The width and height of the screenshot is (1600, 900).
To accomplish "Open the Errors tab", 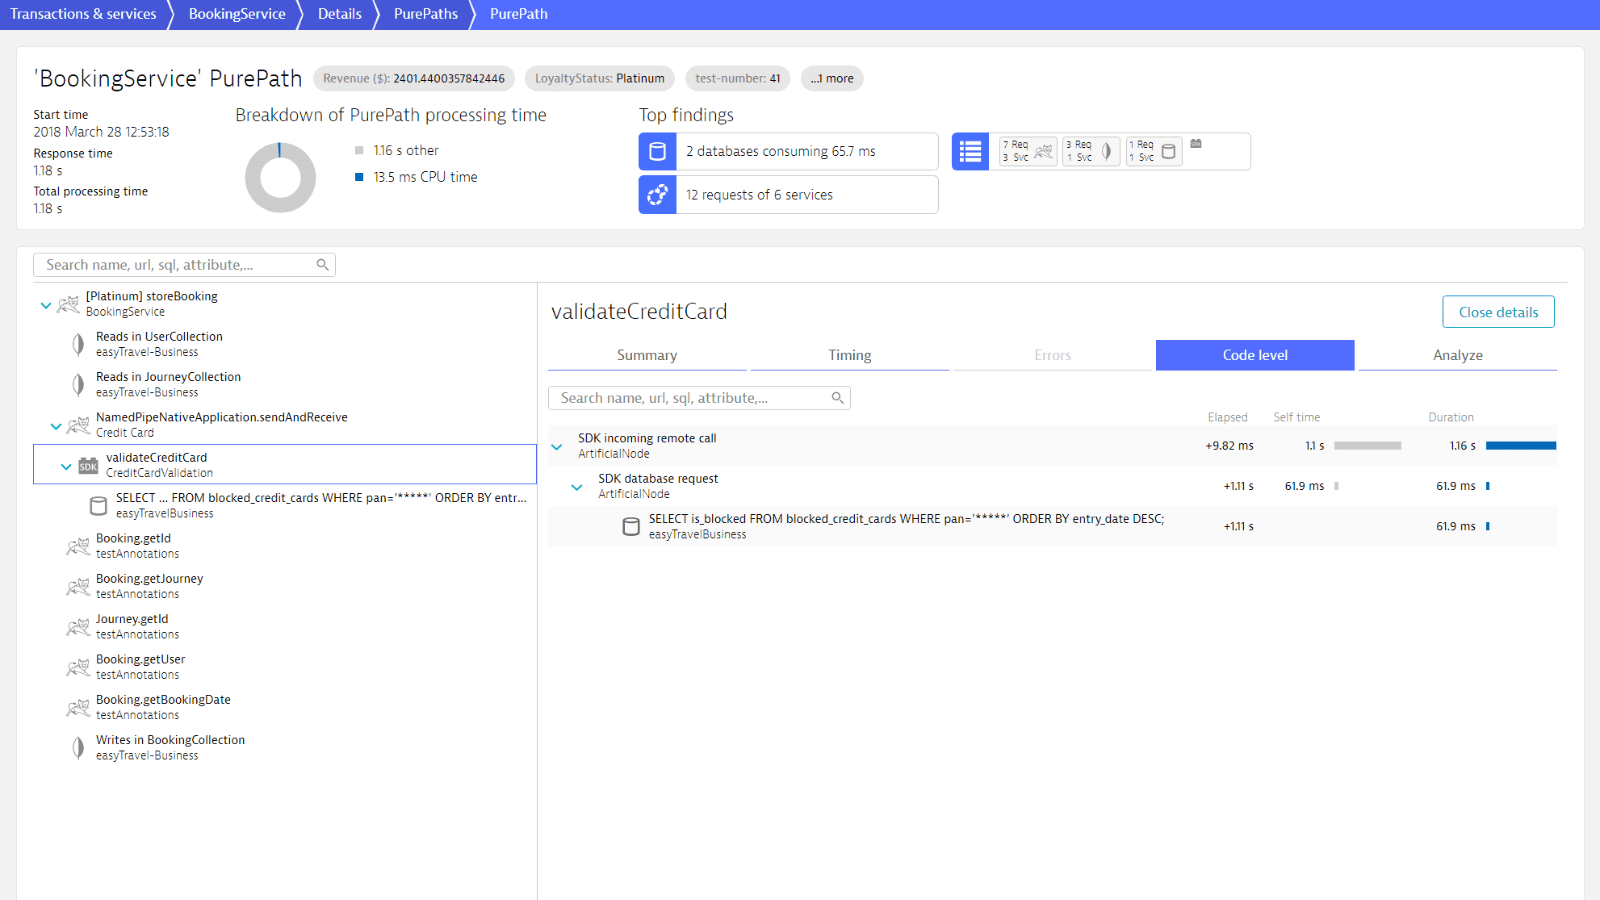I will pos(1053,355).
